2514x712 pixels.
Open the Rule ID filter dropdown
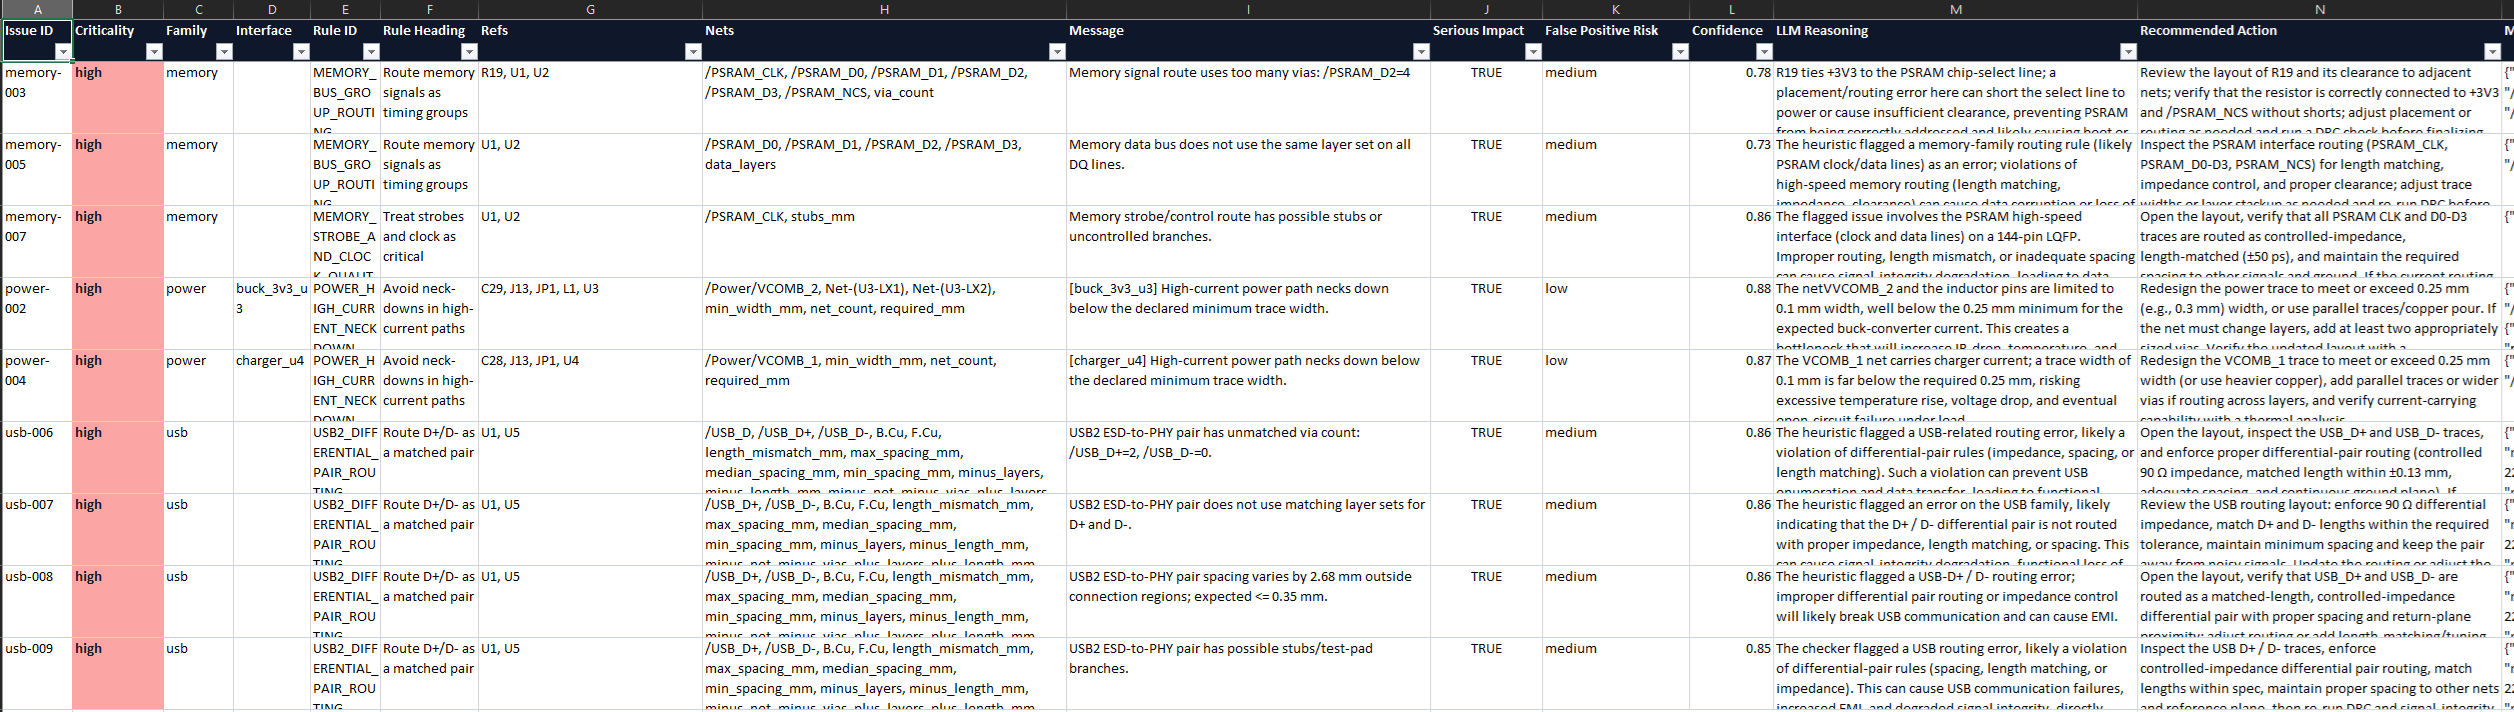371,52
